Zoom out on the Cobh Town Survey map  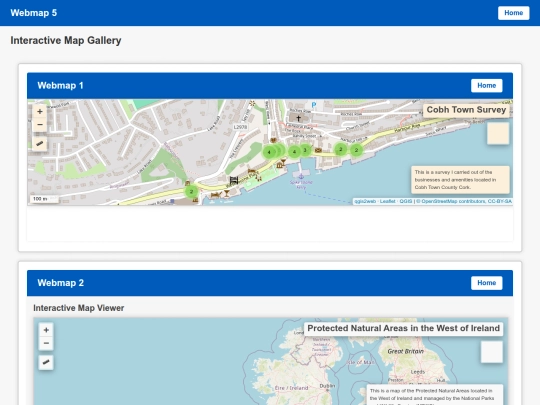pos(40,125)
